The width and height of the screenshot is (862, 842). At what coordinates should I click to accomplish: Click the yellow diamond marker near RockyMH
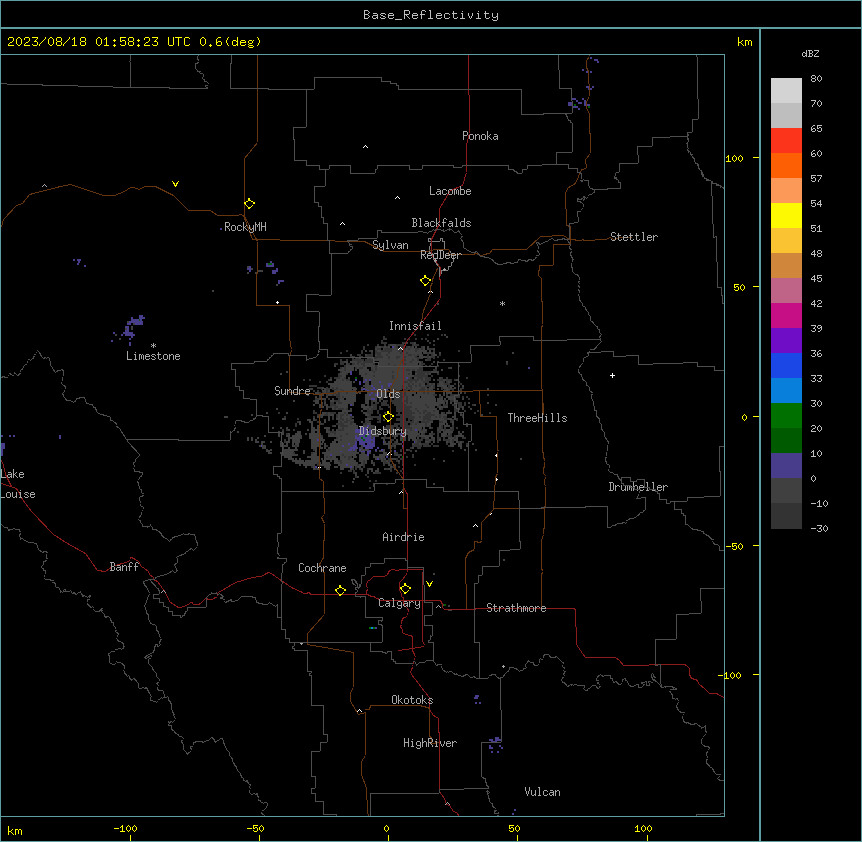[x=249, y=204]
